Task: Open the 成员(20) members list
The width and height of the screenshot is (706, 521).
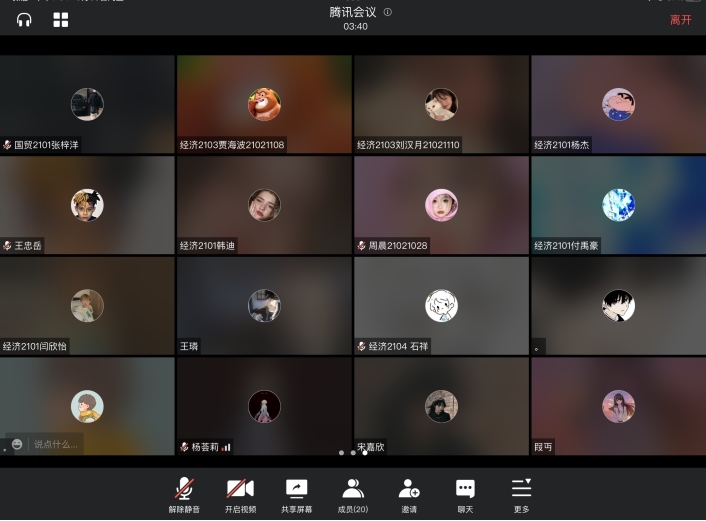Action: [x=352, y=494]
